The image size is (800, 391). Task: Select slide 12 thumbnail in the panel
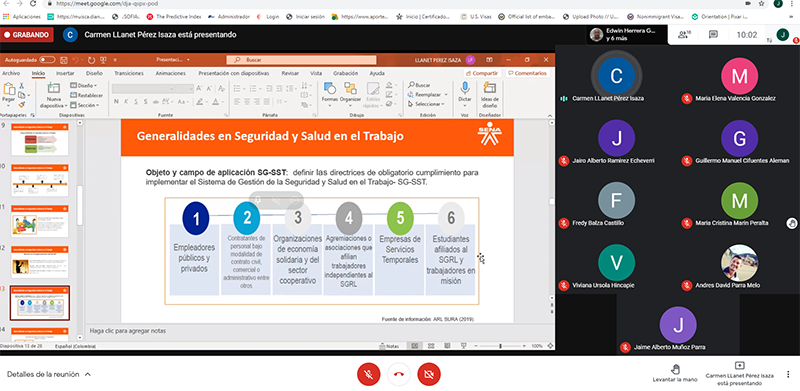[x=39, y=261]
